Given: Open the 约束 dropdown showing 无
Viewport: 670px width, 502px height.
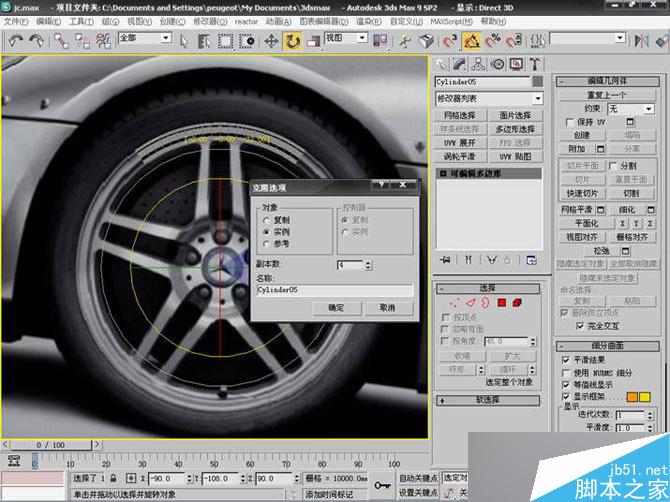Looking at the screenshot, I should [629, 108].
